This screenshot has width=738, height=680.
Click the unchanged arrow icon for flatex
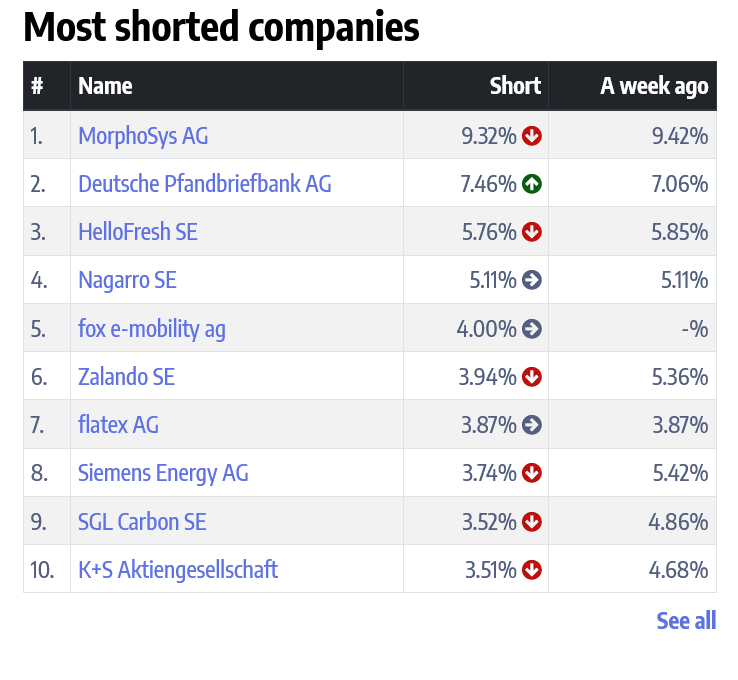click(532, 425)
